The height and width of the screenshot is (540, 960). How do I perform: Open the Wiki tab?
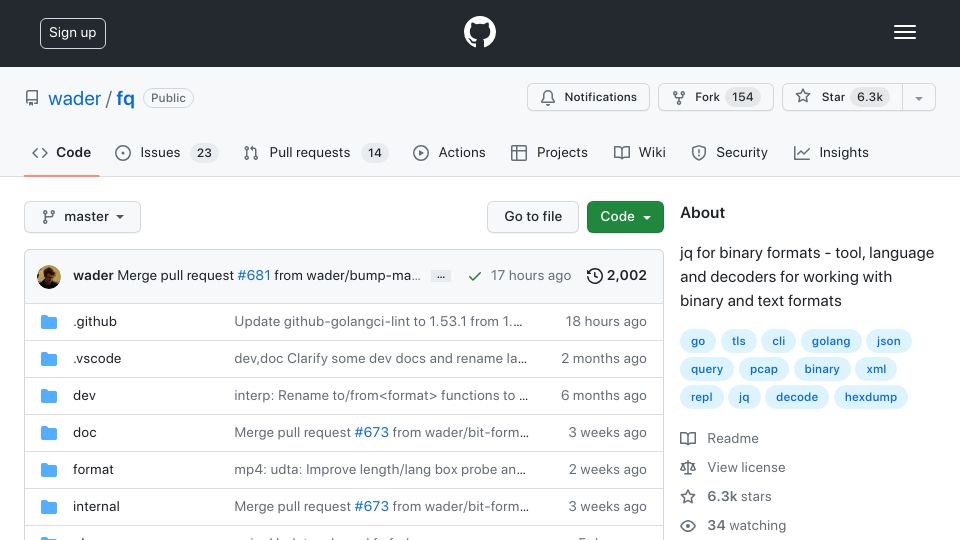coord(639,152)
